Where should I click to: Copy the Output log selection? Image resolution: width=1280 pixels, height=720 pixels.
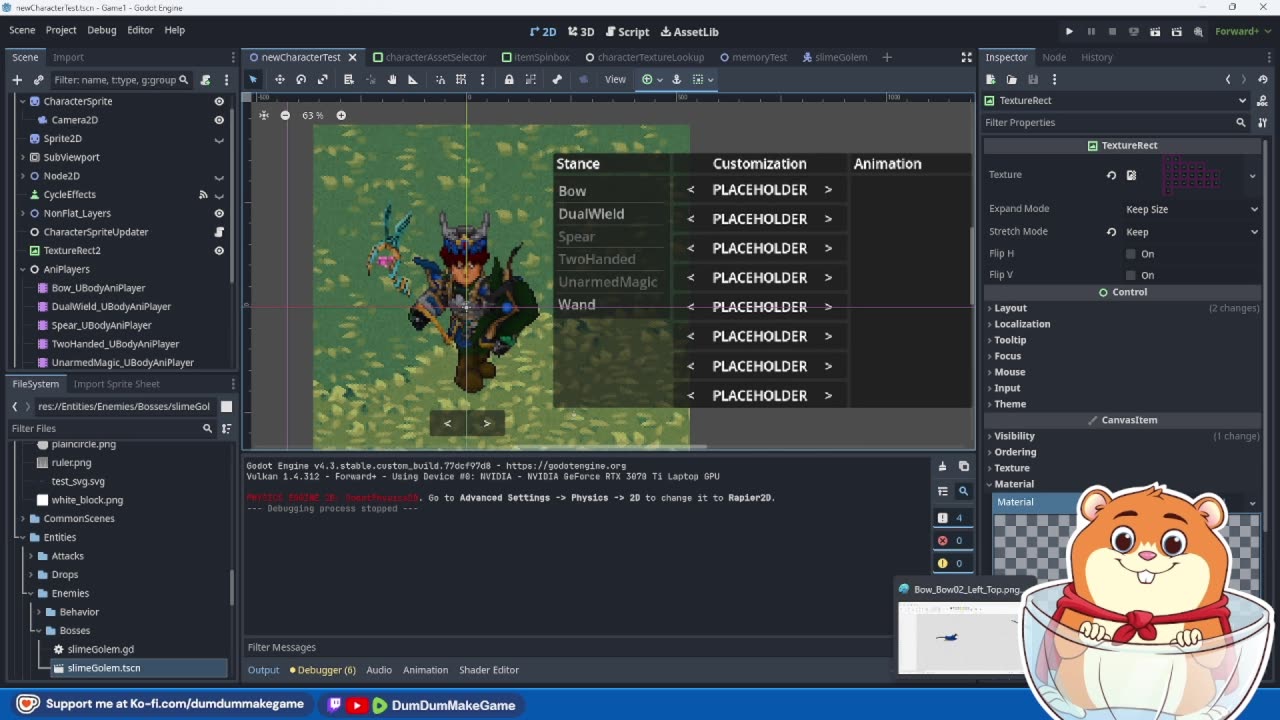point(964,466)
